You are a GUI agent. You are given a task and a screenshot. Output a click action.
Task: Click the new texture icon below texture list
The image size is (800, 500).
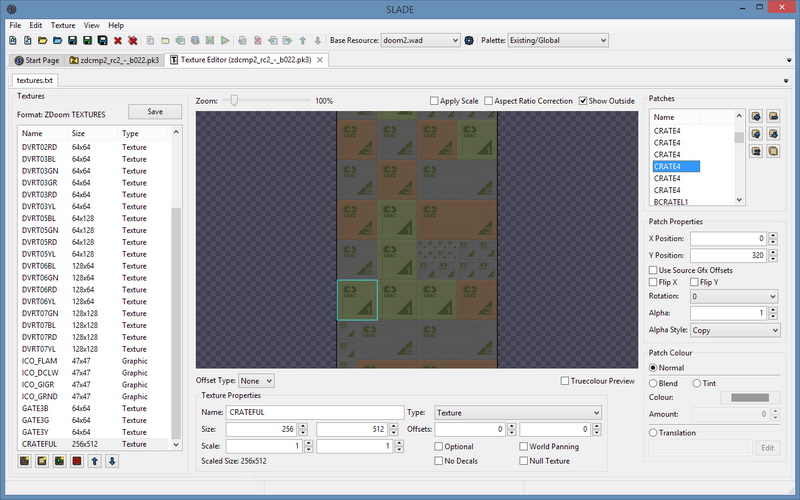pos(24,461)
